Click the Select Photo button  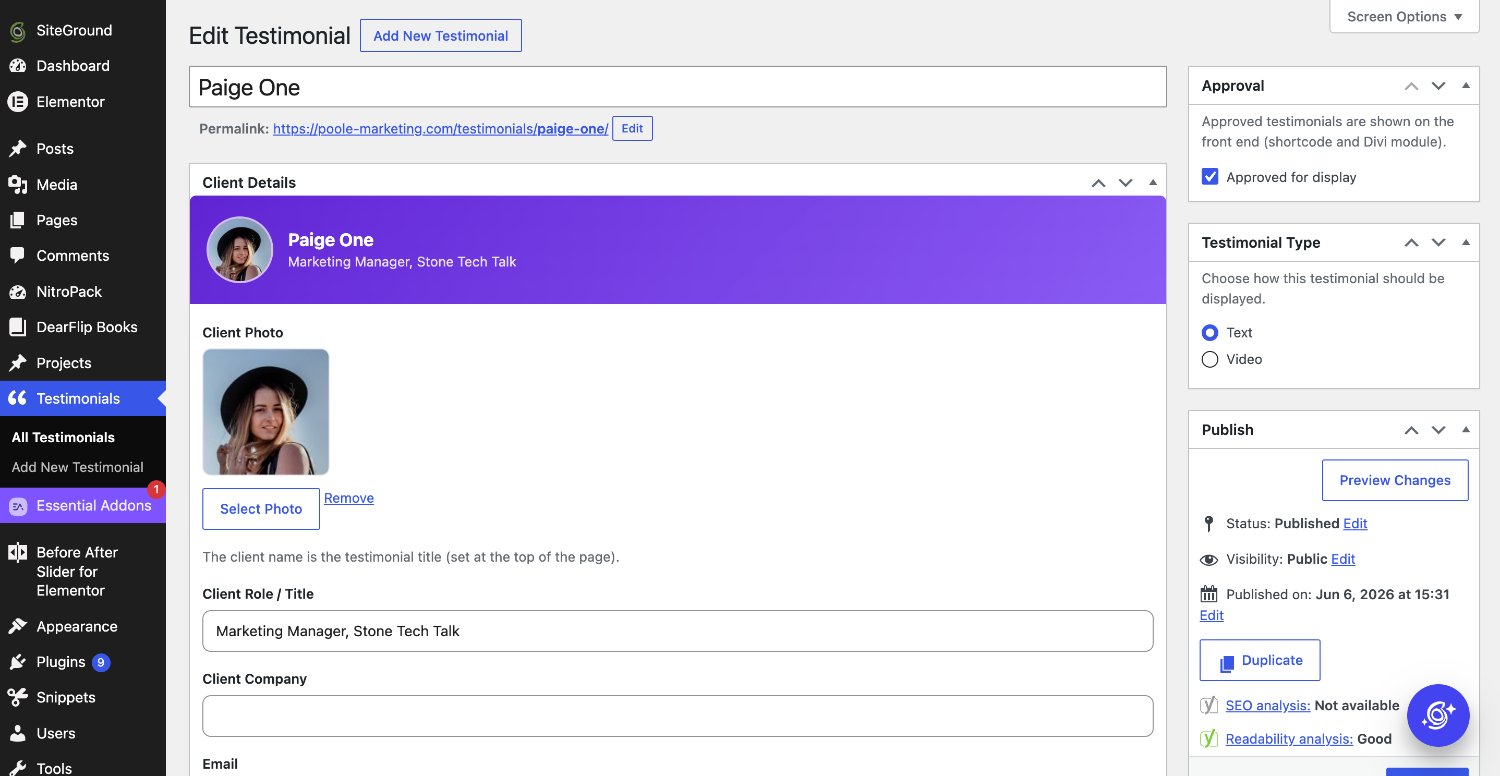[x=261, y=509]
